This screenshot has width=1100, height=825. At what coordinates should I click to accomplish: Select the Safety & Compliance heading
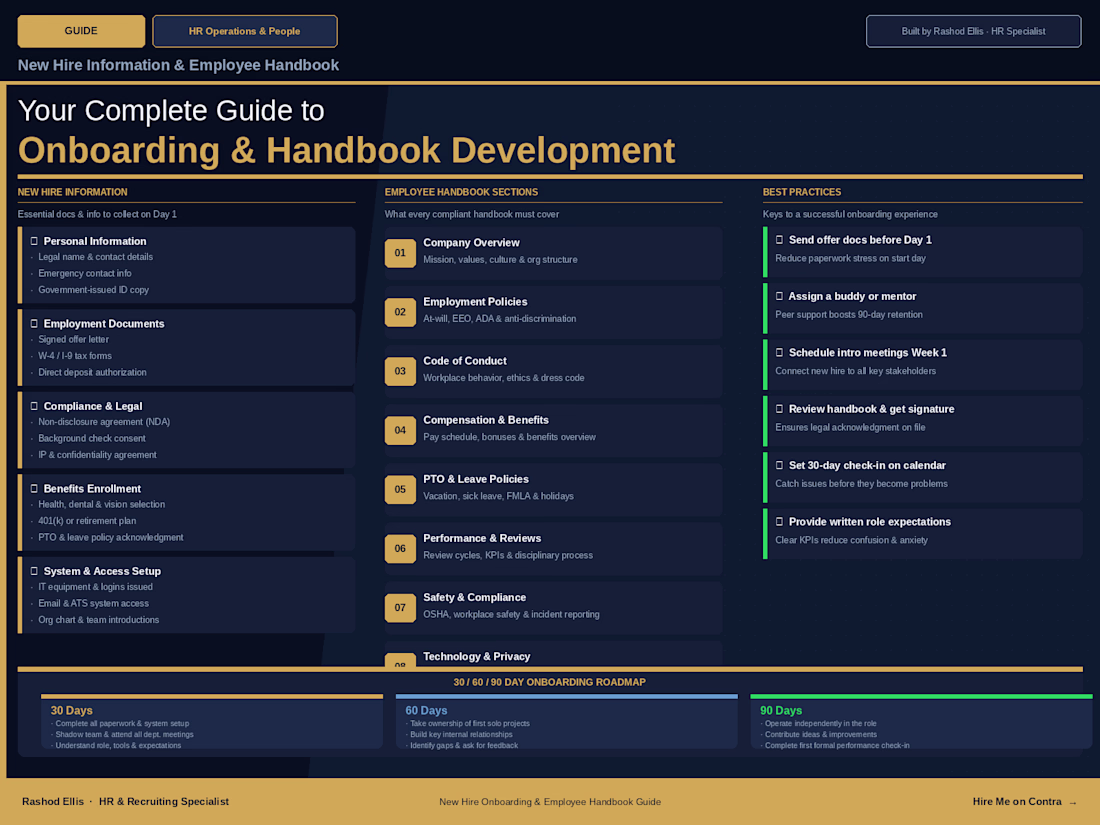click(474, 597)
